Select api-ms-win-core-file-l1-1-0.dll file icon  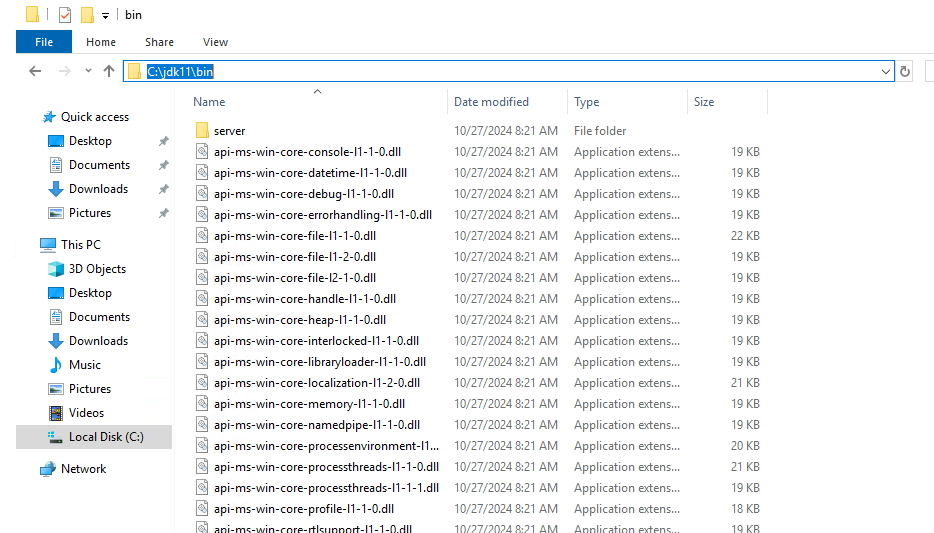point(203,236)
